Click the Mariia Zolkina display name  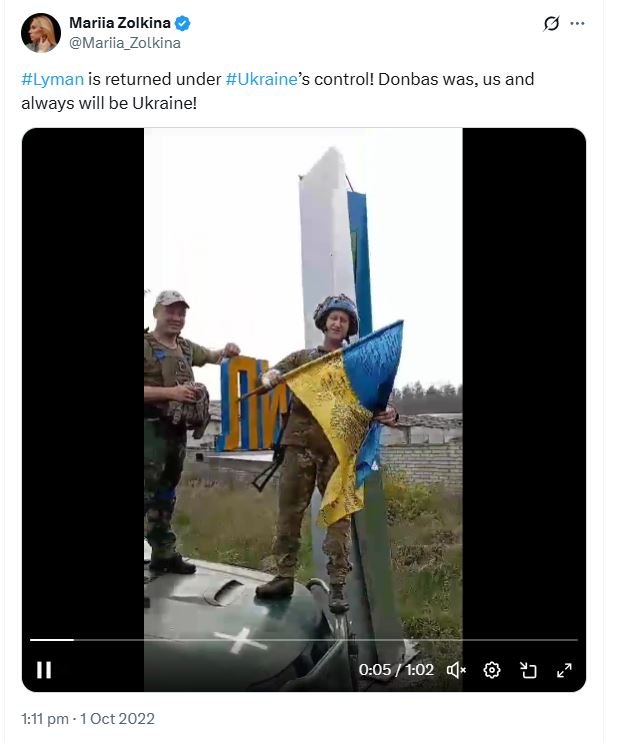(x=119, y=23)
